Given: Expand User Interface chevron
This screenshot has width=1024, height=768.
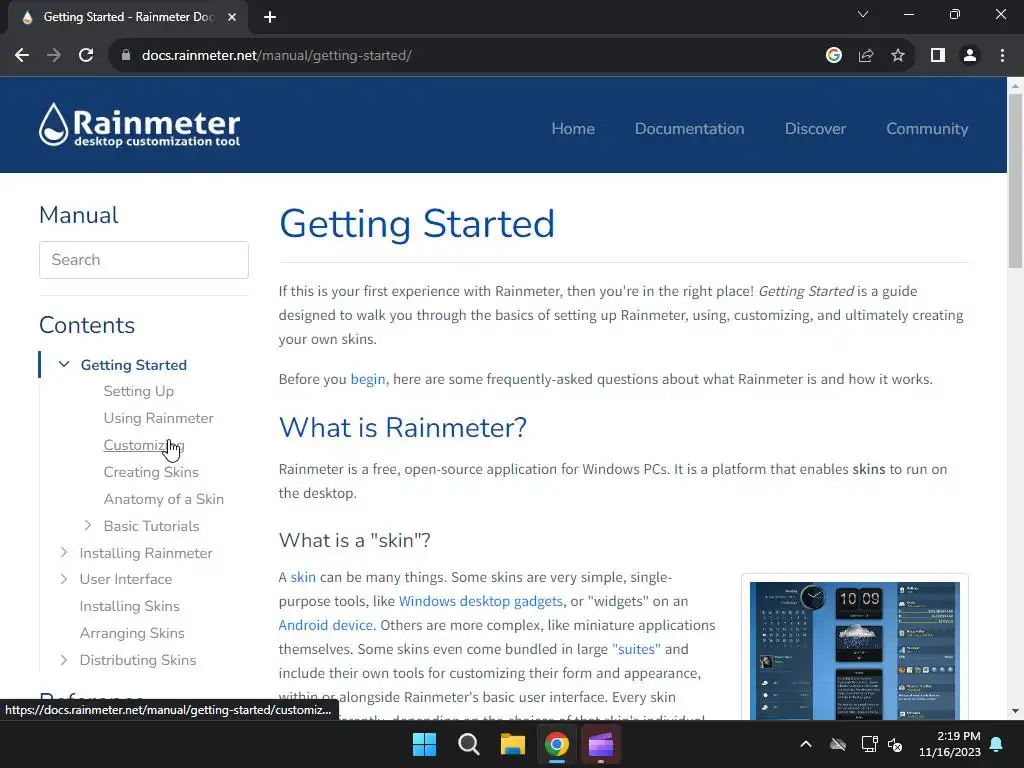Looking at the screenshot, I should point(63,579).
